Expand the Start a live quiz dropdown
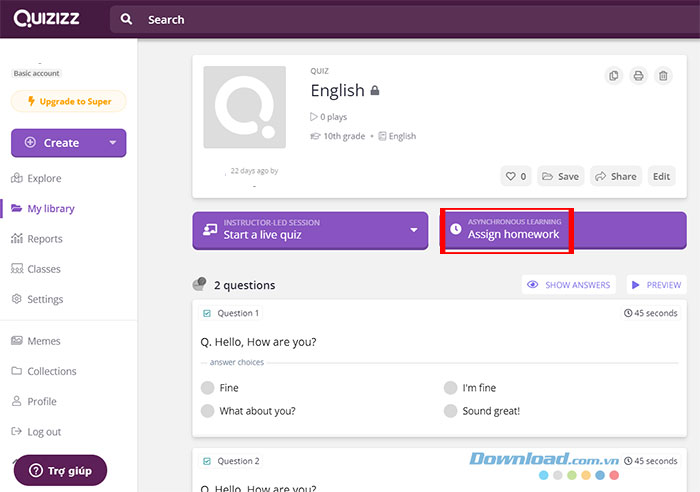This screenshot has height=492, width=700. (x=413, y=230)
